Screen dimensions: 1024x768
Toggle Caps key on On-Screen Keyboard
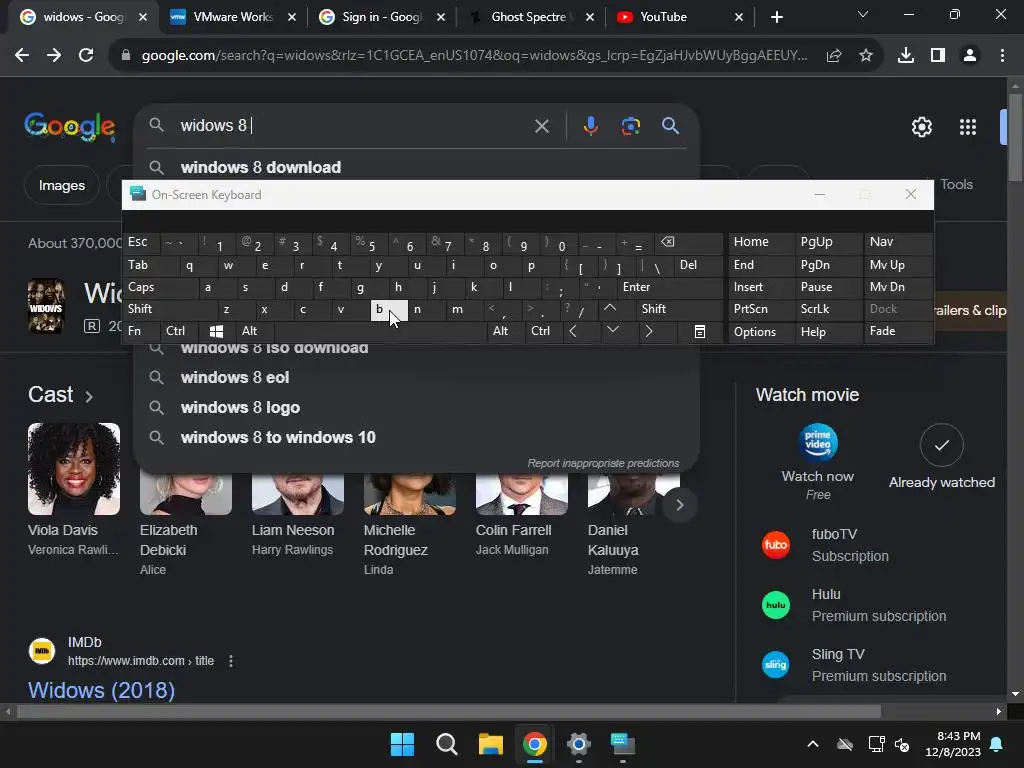160,287
